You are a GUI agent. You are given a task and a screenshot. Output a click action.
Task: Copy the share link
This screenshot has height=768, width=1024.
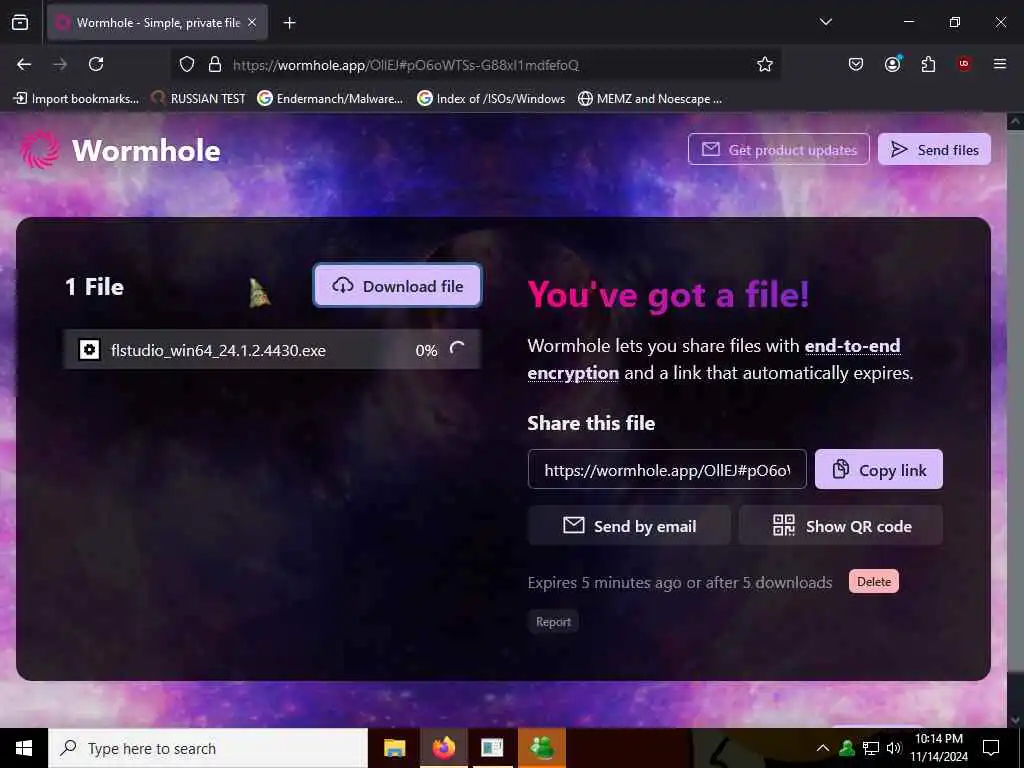(878, 470)
